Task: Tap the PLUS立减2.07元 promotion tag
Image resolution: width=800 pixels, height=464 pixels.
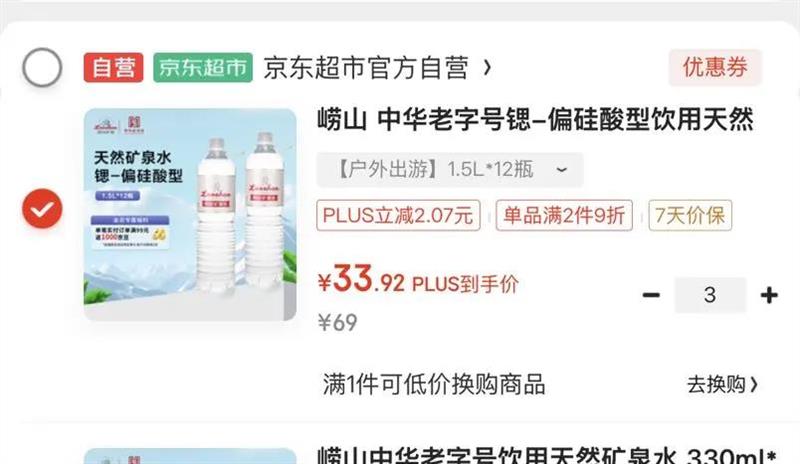Action: (398, 215)
